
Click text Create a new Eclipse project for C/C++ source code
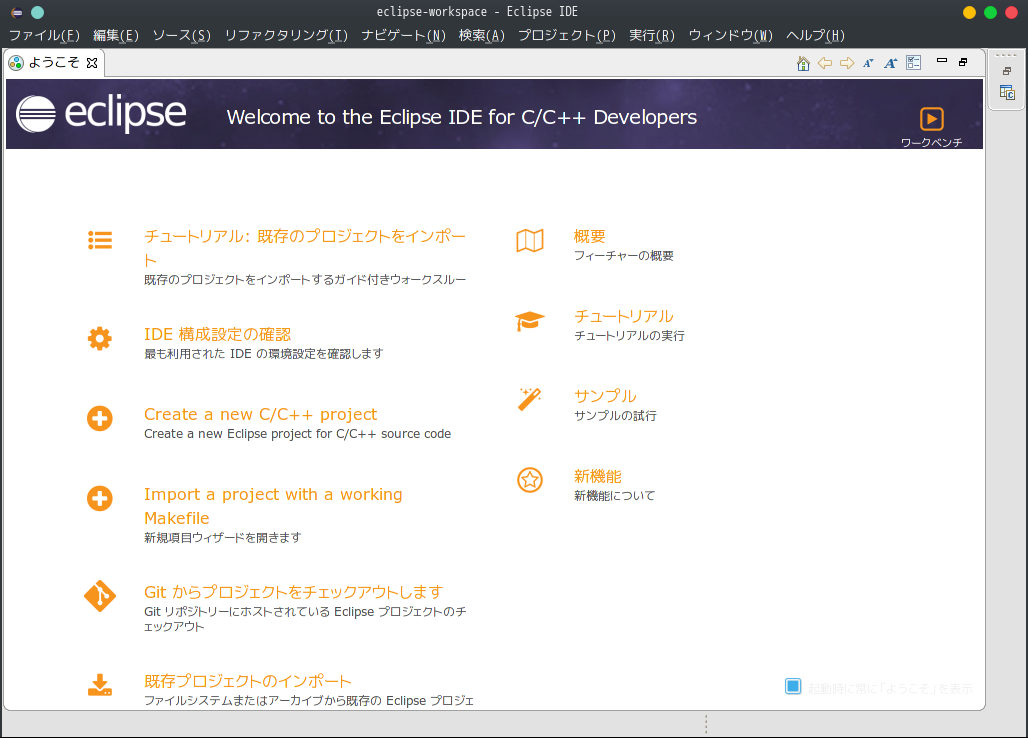pyautogui.click(x=298, y=434)
